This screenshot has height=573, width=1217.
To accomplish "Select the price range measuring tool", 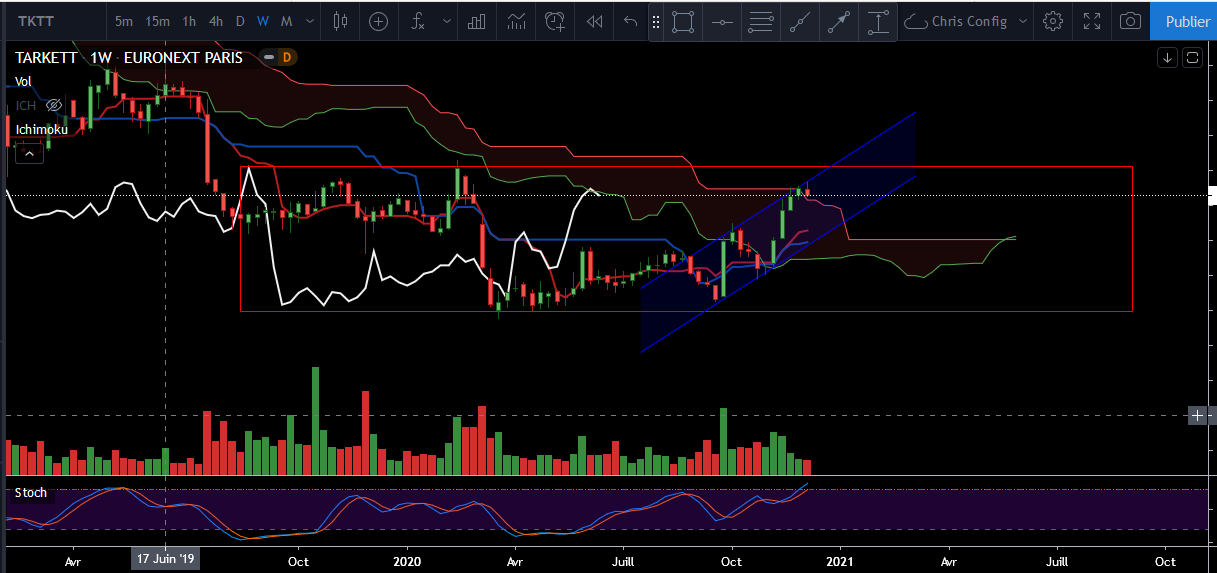I will [878, 21].
